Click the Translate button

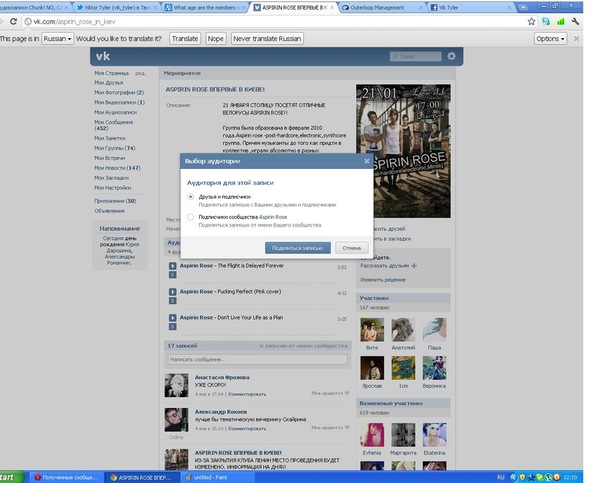pyautogui.click(x=185, y=39)
